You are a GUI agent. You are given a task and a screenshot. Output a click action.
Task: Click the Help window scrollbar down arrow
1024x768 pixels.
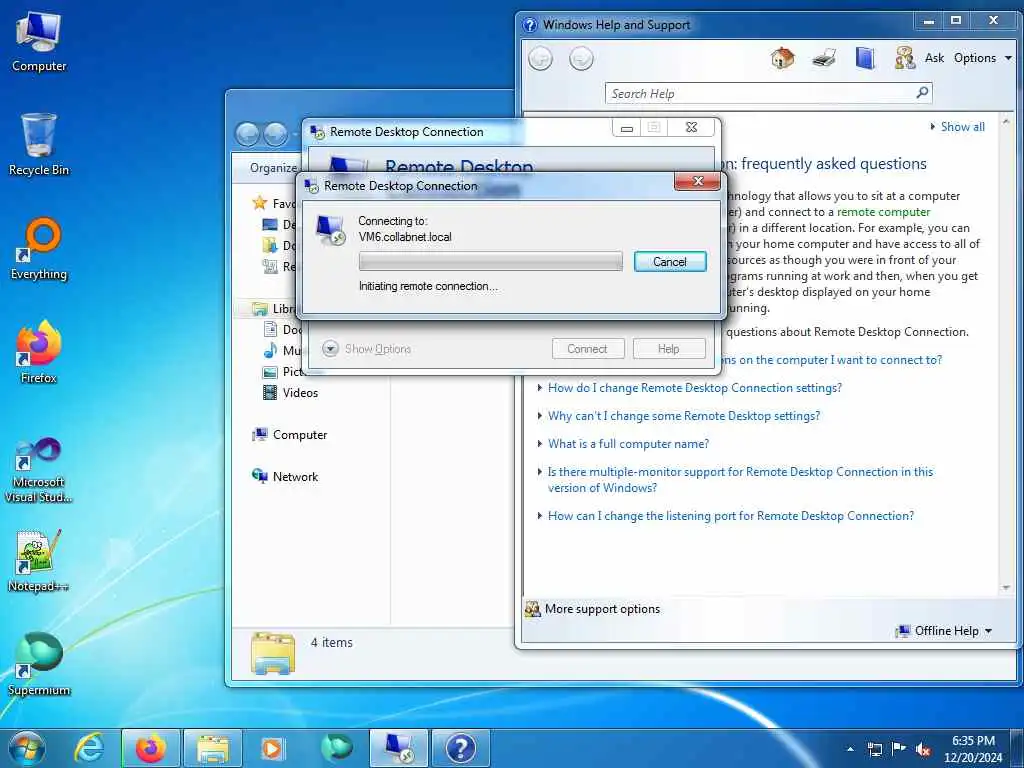coord(1006,588)
